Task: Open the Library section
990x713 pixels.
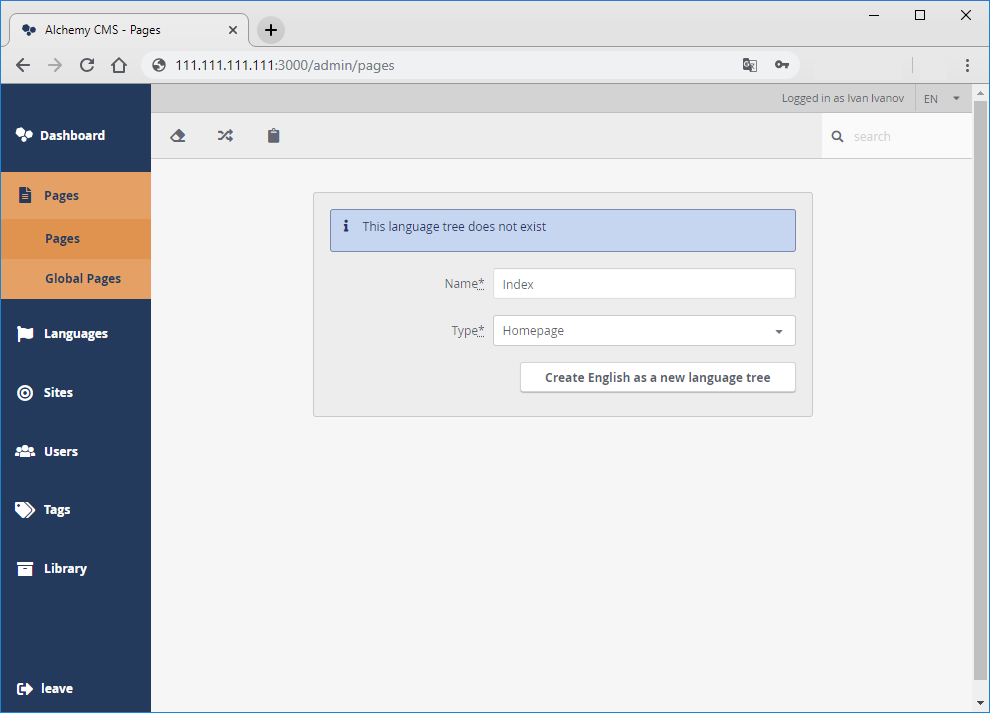Action: point(65,569)
